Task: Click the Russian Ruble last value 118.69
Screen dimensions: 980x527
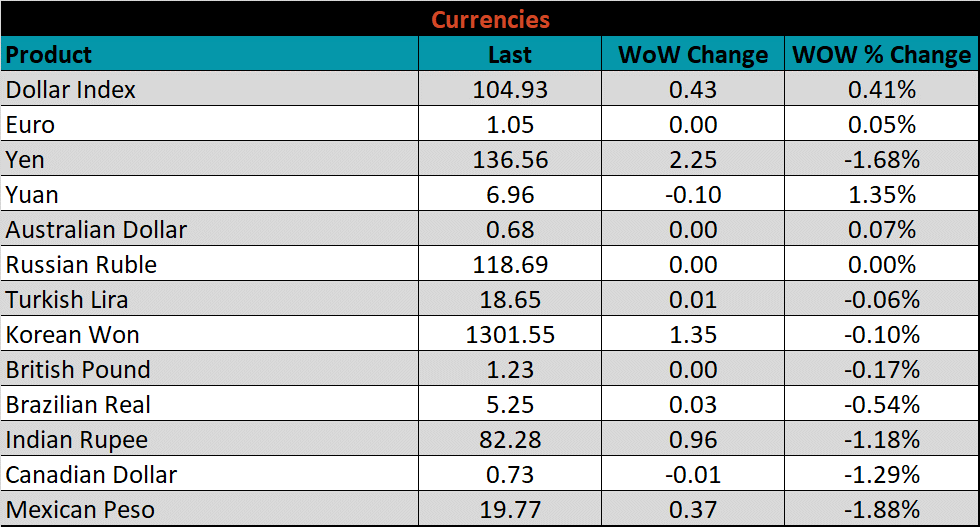Action: pos(510,265)
